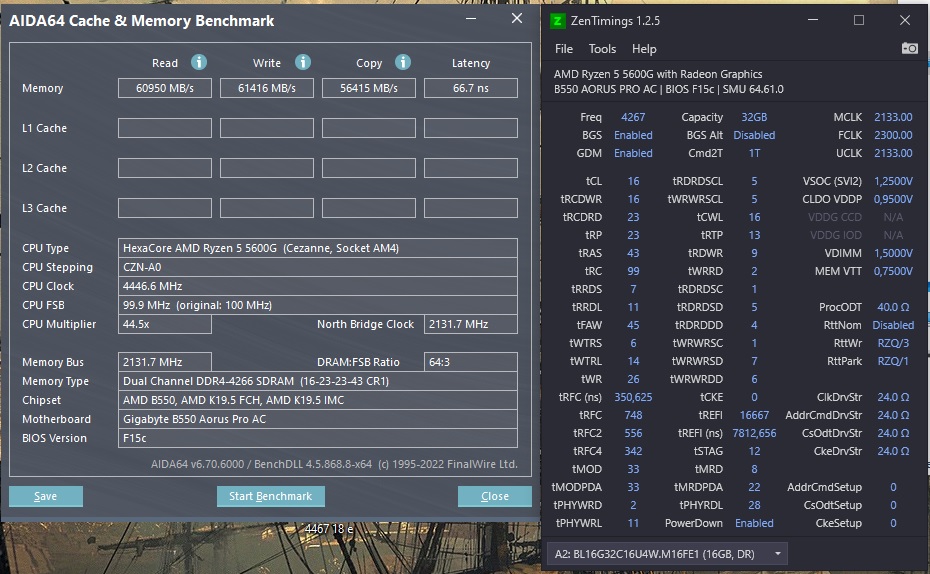Click the BGS Enabled value
Image resolution: width=930 pixels, height=574 pixels.
click(633, 135)
